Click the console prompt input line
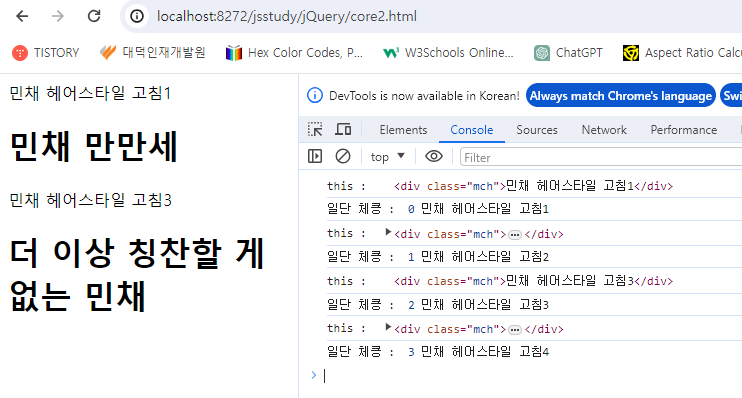The height and width of the screenshot is (398, 742). point(530,376)
